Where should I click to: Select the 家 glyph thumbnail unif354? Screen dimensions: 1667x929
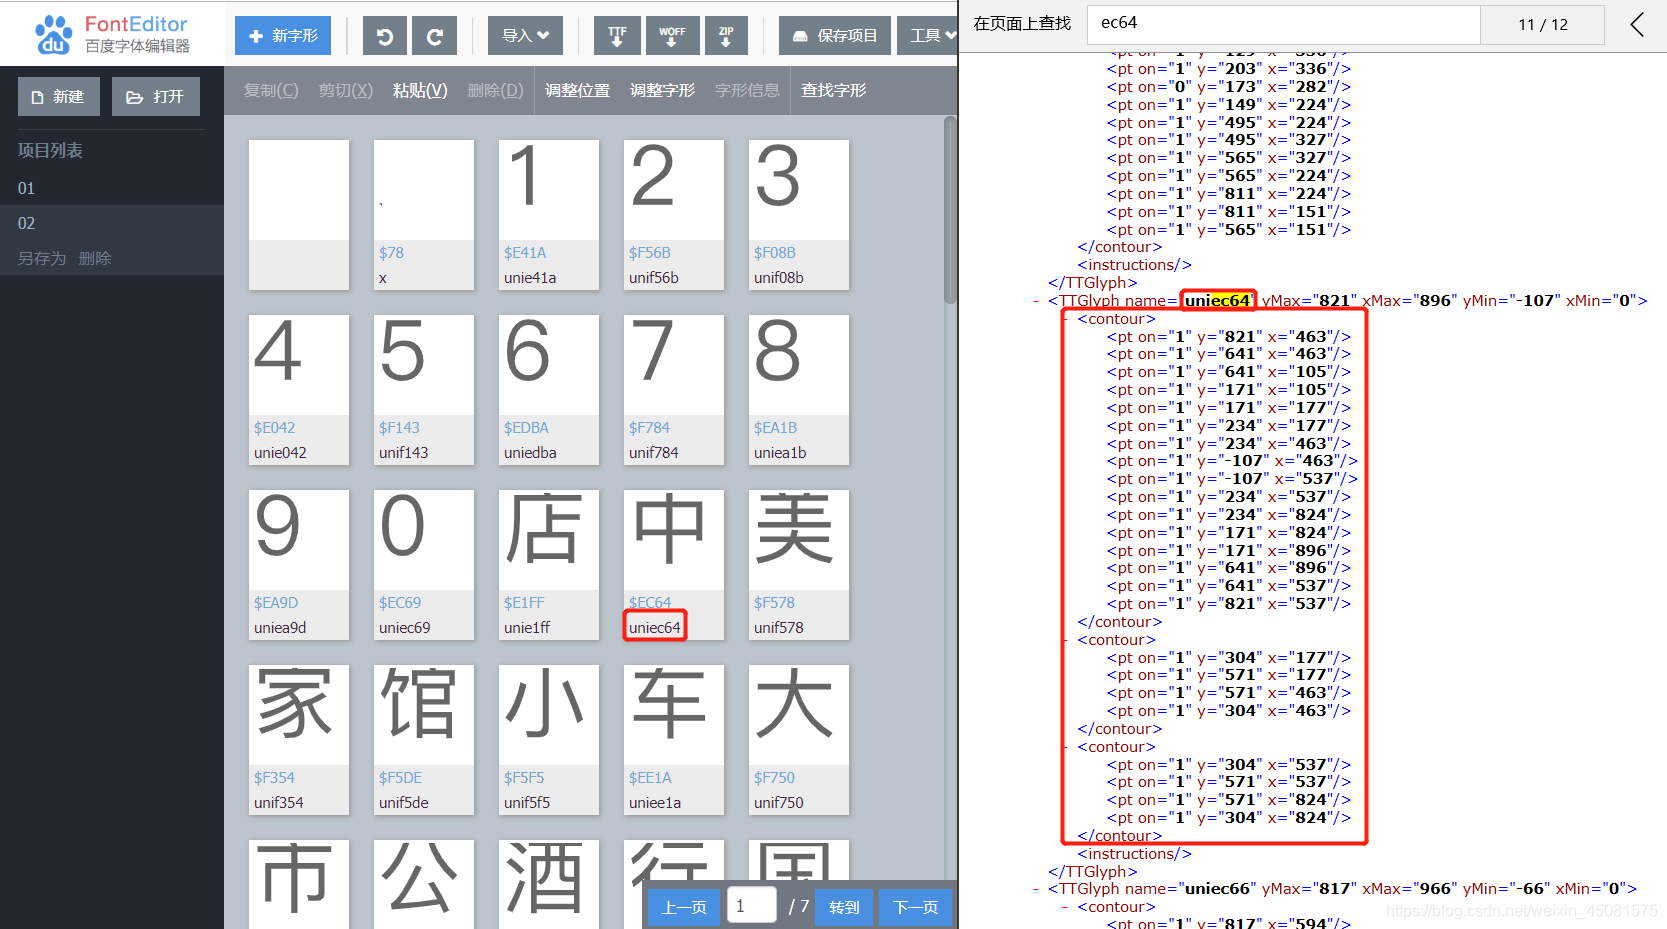pyautogui.click(x=299, y=740)
